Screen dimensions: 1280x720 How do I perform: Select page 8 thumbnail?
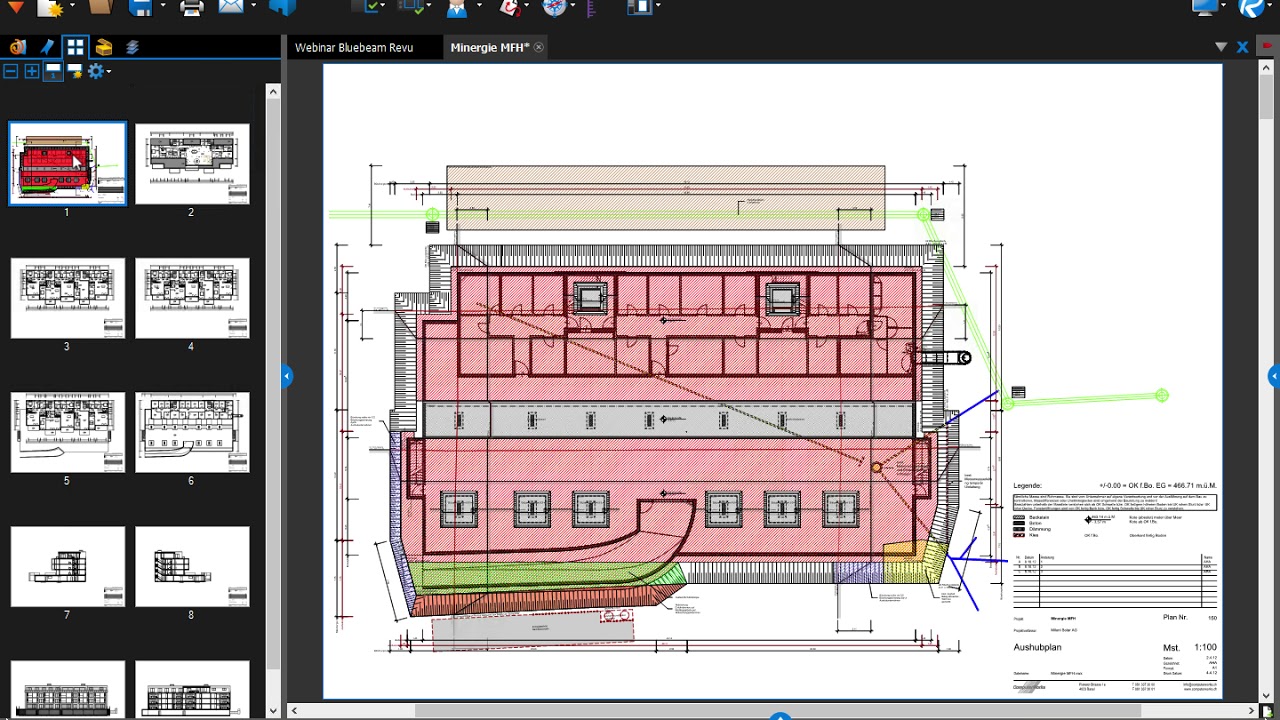coord(192,566)
